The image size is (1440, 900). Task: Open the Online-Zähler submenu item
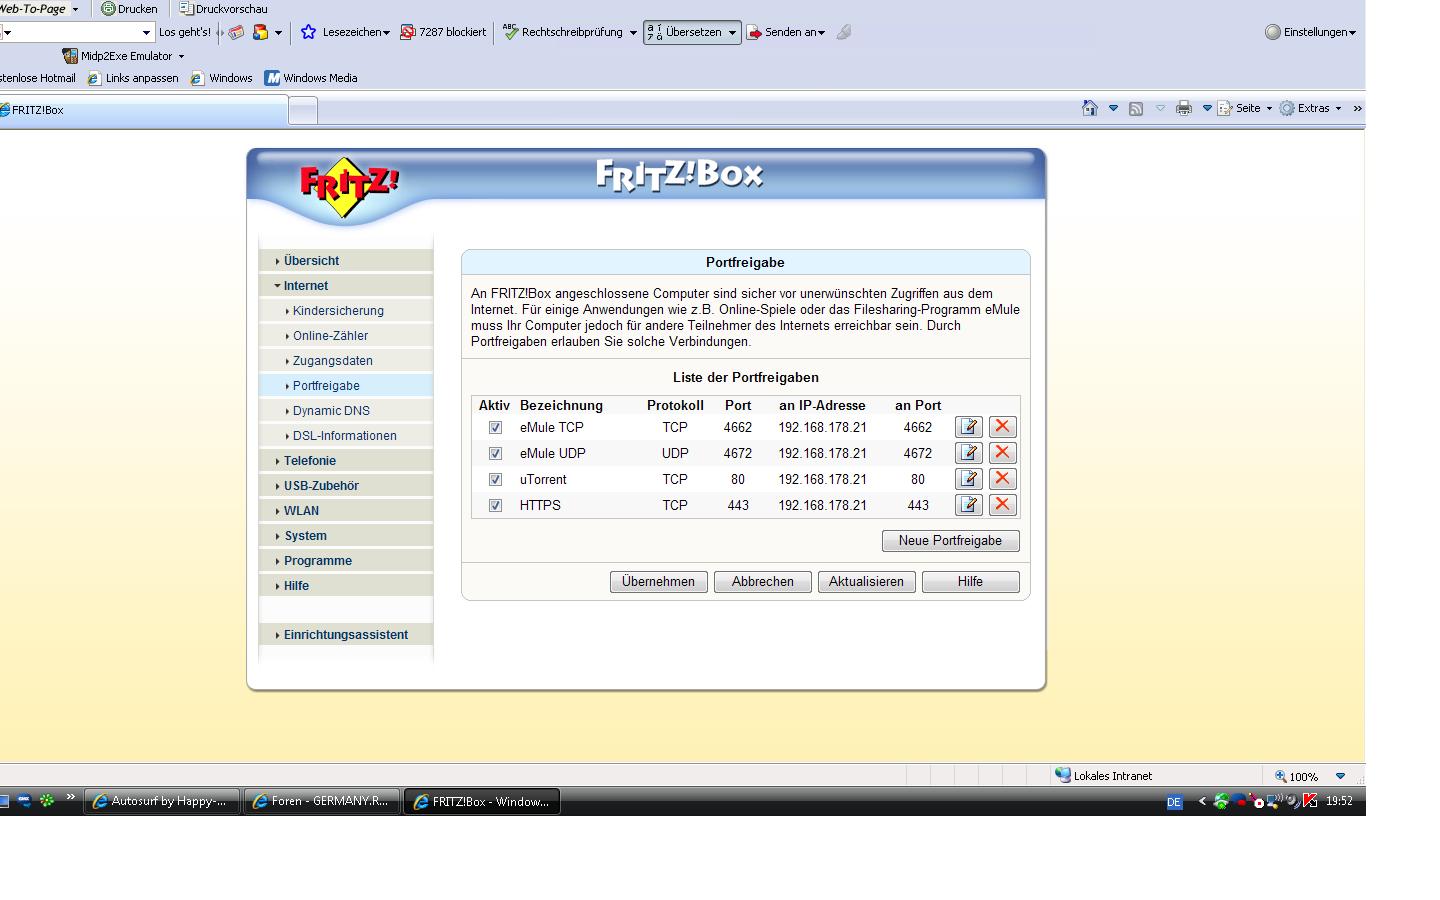(x=346, y=335)
